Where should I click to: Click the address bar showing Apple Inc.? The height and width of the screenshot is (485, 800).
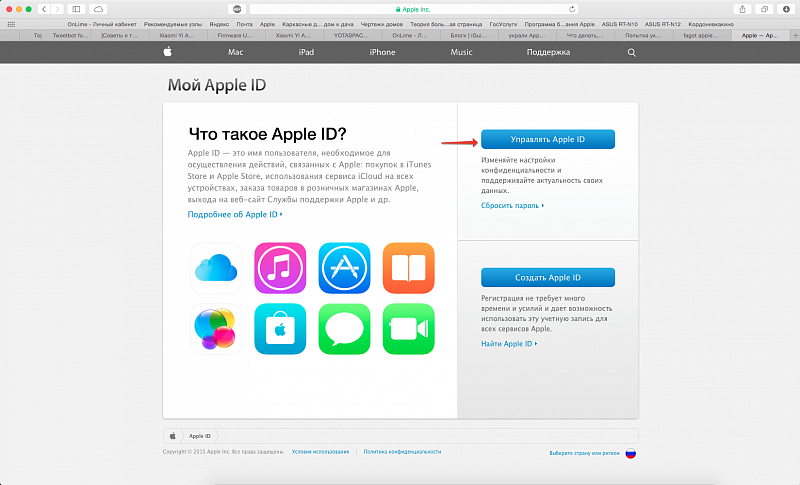(413, 9)
